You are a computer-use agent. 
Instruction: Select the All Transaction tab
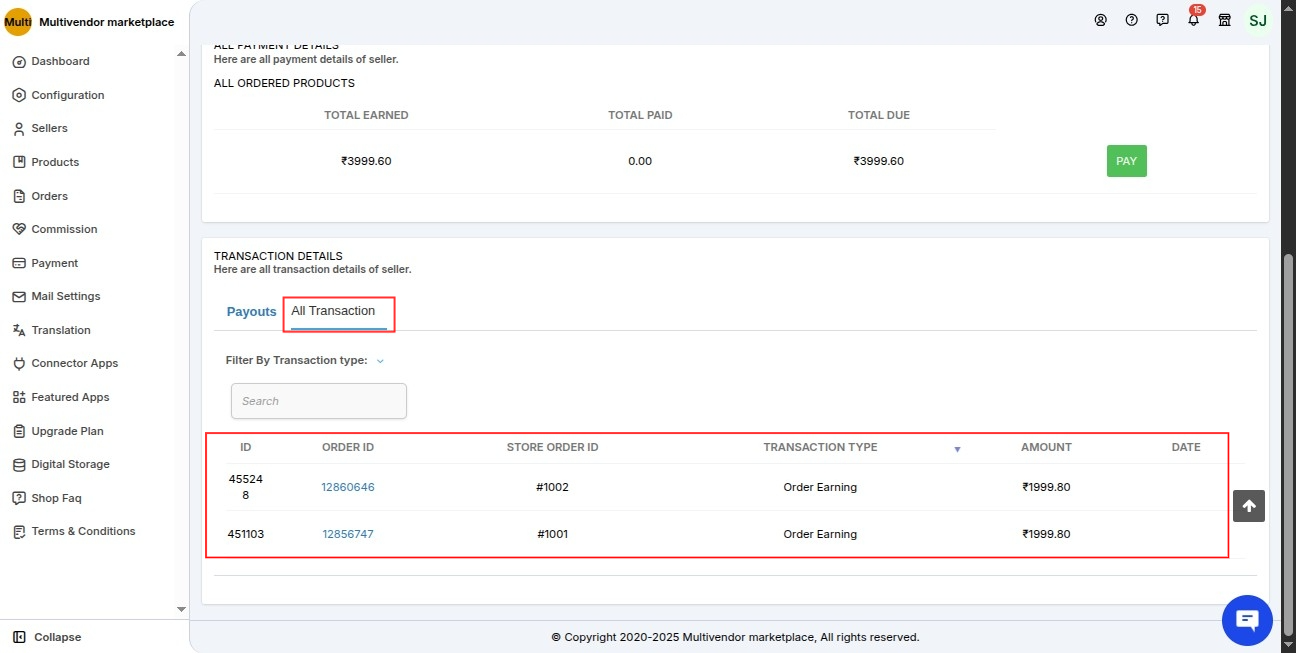coord(333,311)
